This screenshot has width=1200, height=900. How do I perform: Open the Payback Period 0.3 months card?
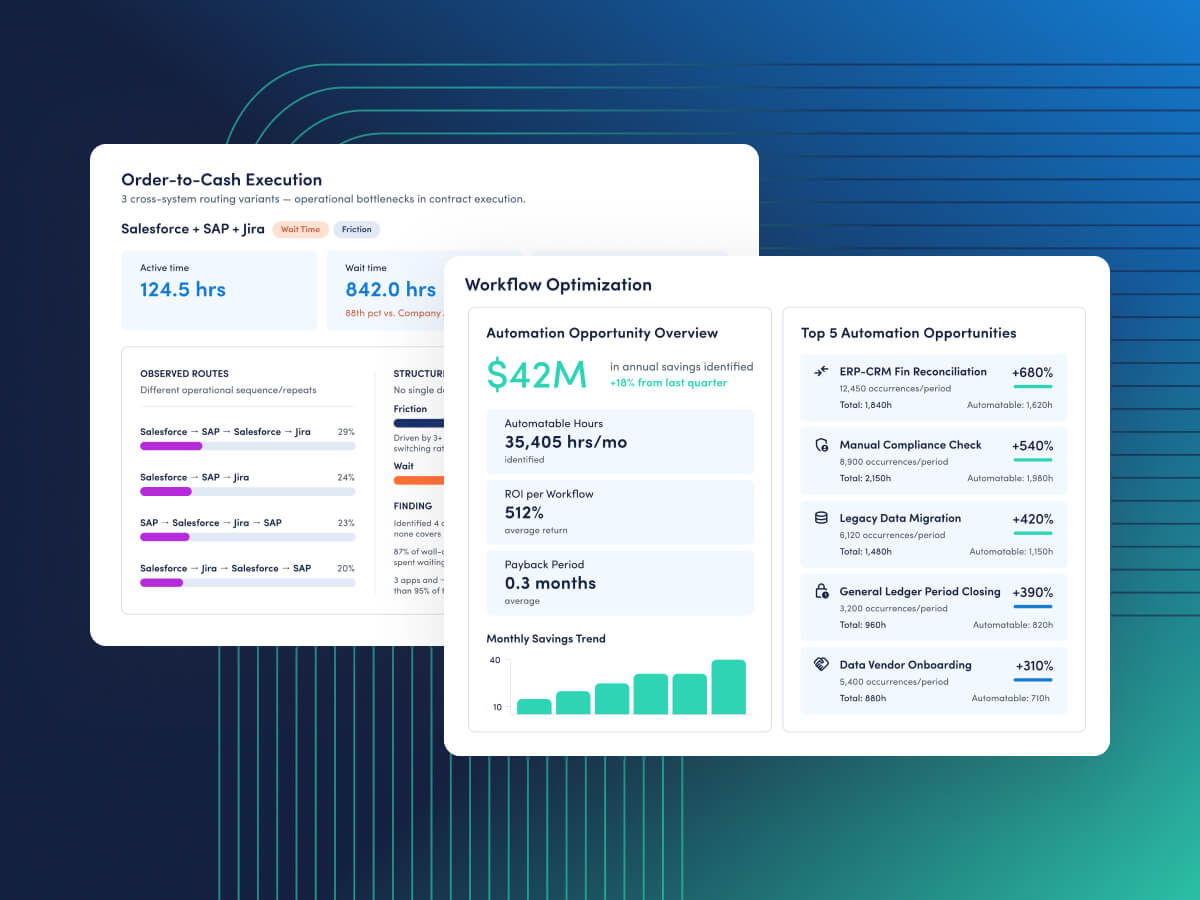(620, 583)
